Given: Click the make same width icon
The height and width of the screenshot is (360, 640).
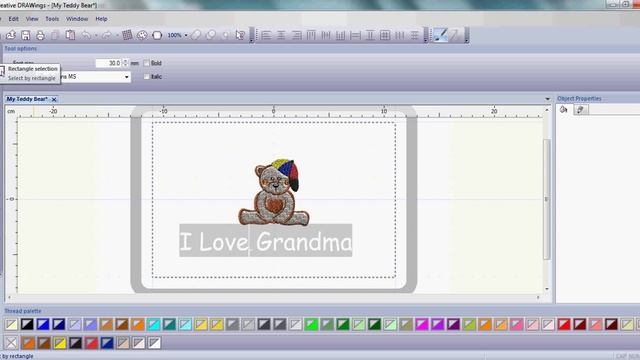Looking at the screenshot, I should click(356, 36).
